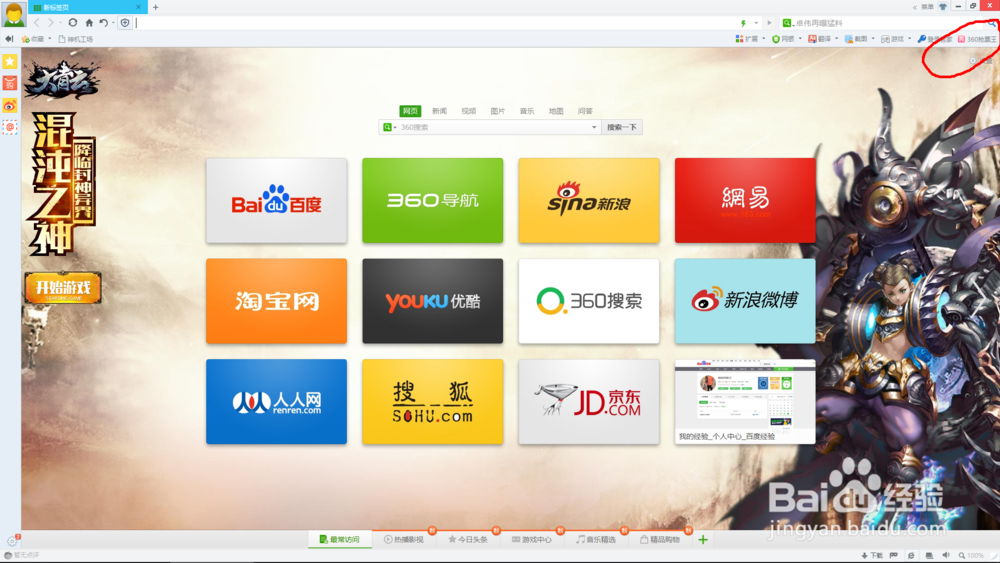Open the Youku 优酷 tile
The height and width of the screenshot is (563, 1000).
[x=432, y=301]
